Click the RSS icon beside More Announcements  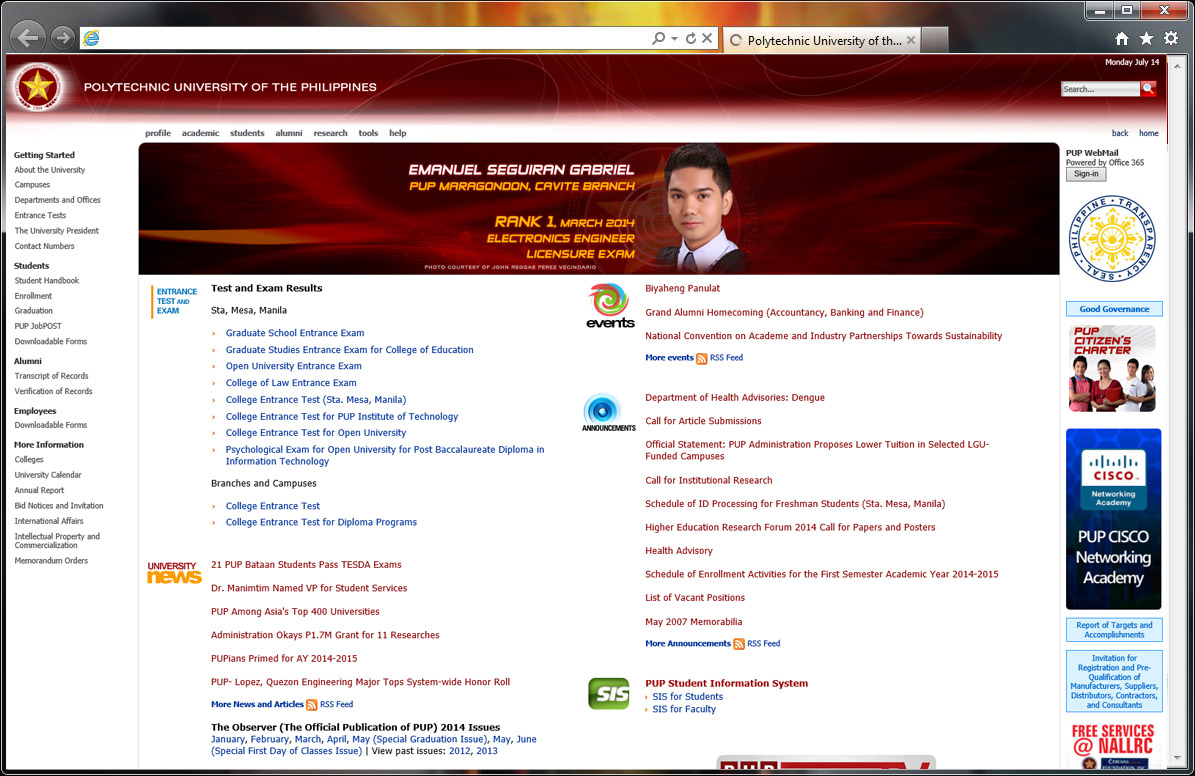point(738,644)
